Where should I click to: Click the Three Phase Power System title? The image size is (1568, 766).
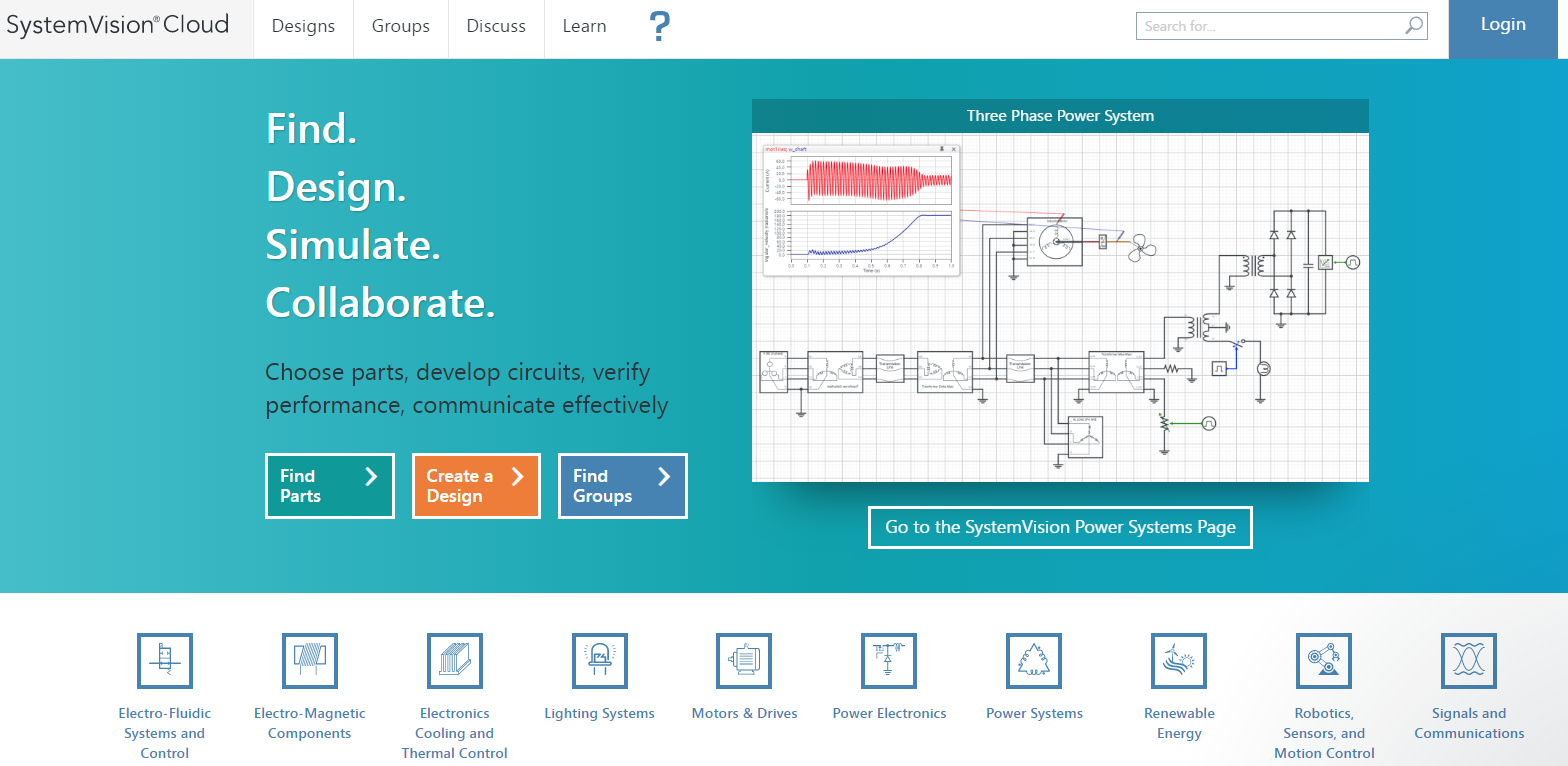click(1060, 116)
